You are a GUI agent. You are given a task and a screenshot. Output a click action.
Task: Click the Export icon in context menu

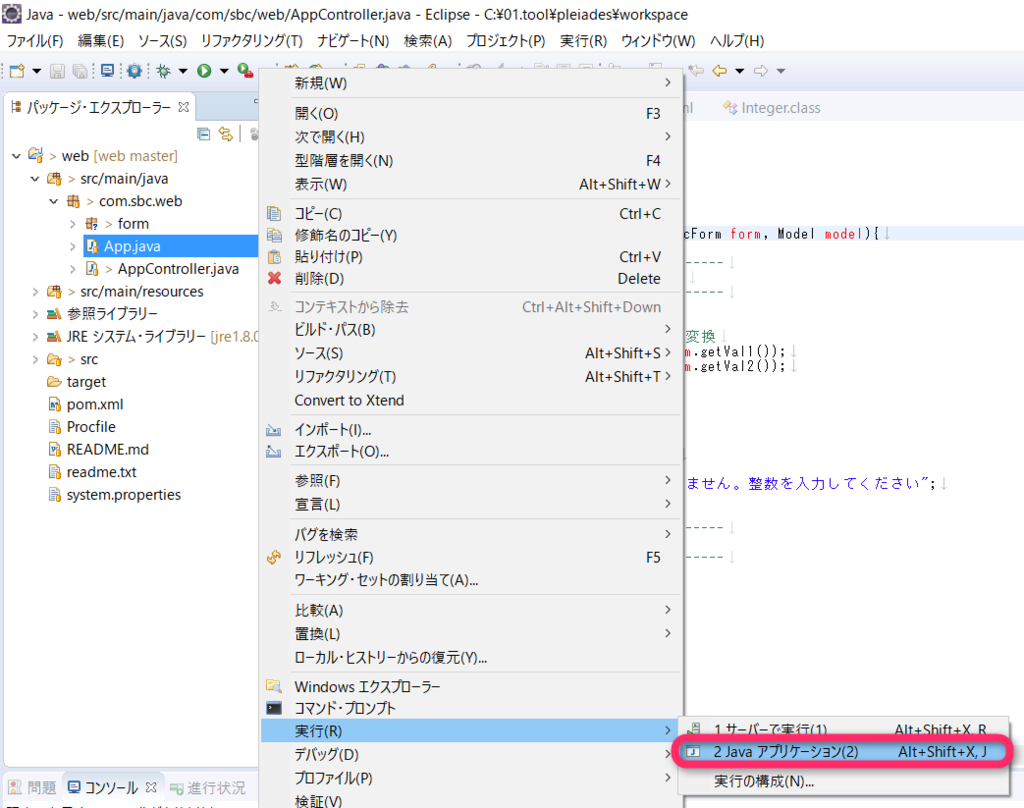point(274,451)
